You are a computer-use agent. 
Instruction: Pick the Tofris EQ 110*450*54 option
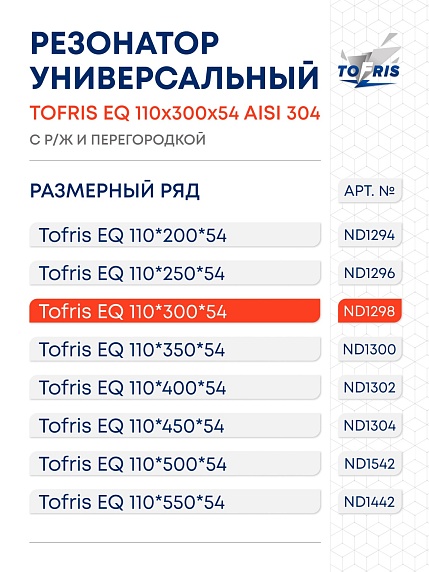point(175,425)
